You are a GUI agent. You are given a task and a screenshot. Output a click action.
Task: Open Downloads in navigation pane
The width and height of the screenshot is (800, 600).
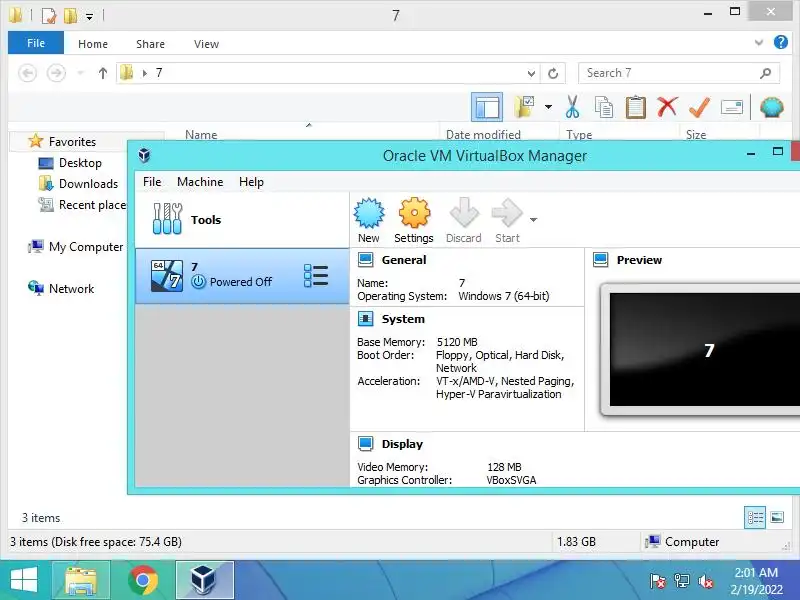[79, 184]
